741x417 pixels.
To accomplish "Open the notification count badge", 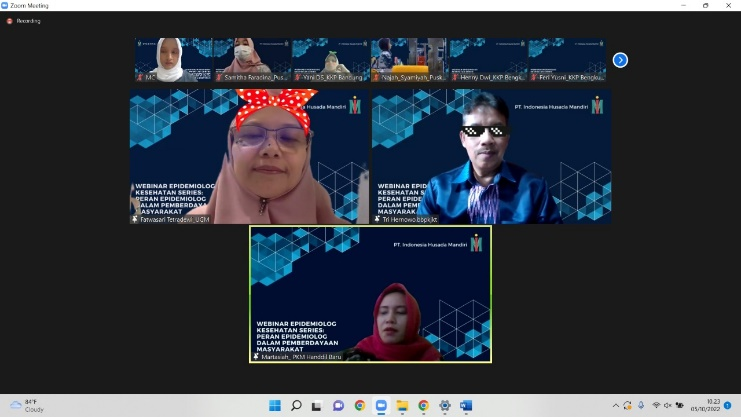I will point(728,405).
